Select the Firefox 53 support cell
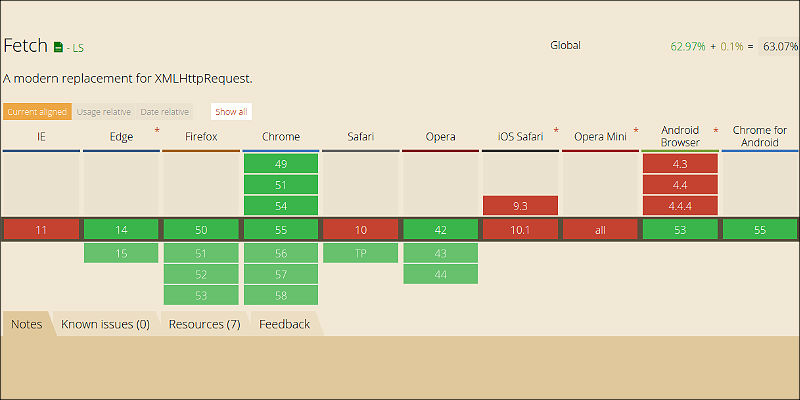 point(201,295)
